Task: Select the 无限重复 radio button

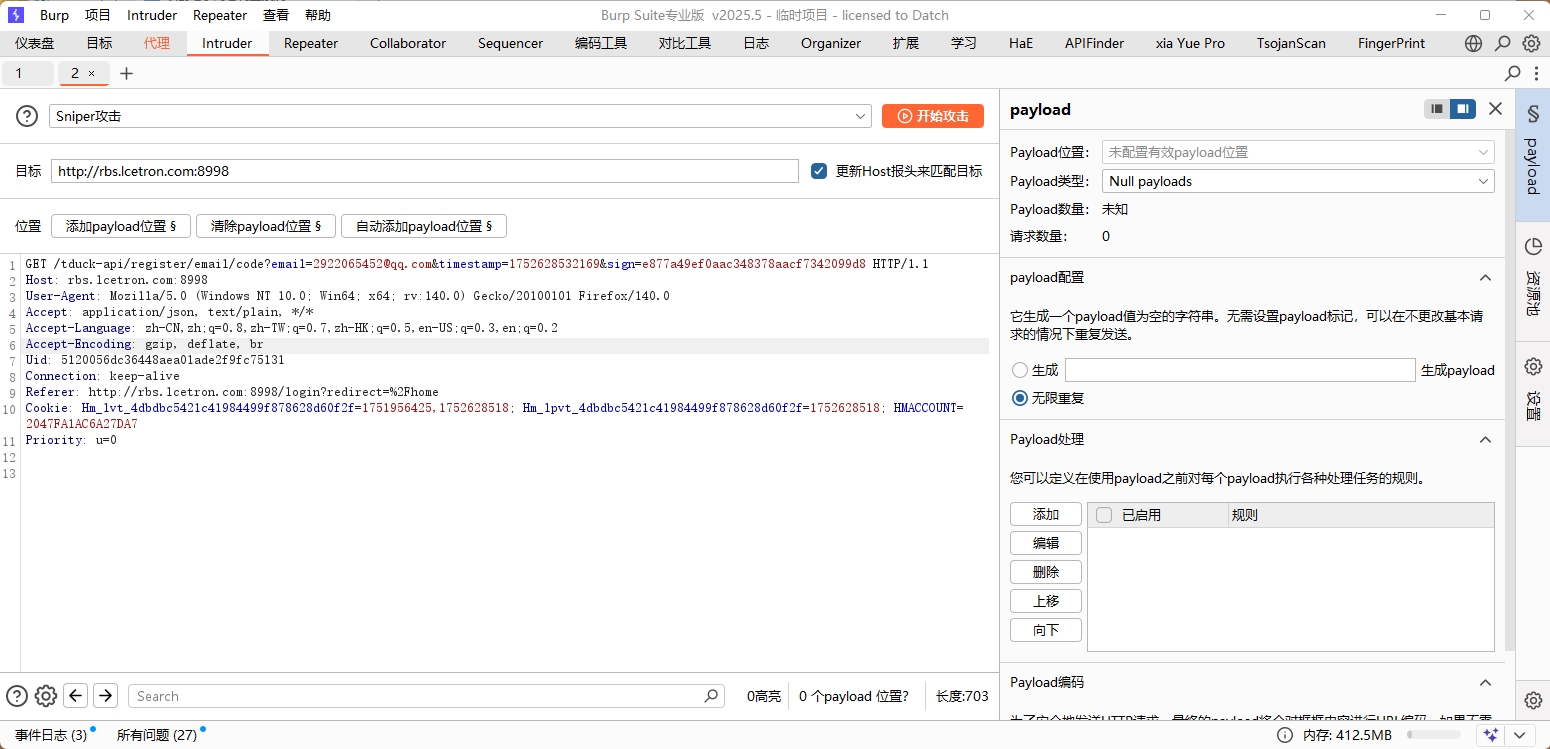Action: tap(1020, 398)
